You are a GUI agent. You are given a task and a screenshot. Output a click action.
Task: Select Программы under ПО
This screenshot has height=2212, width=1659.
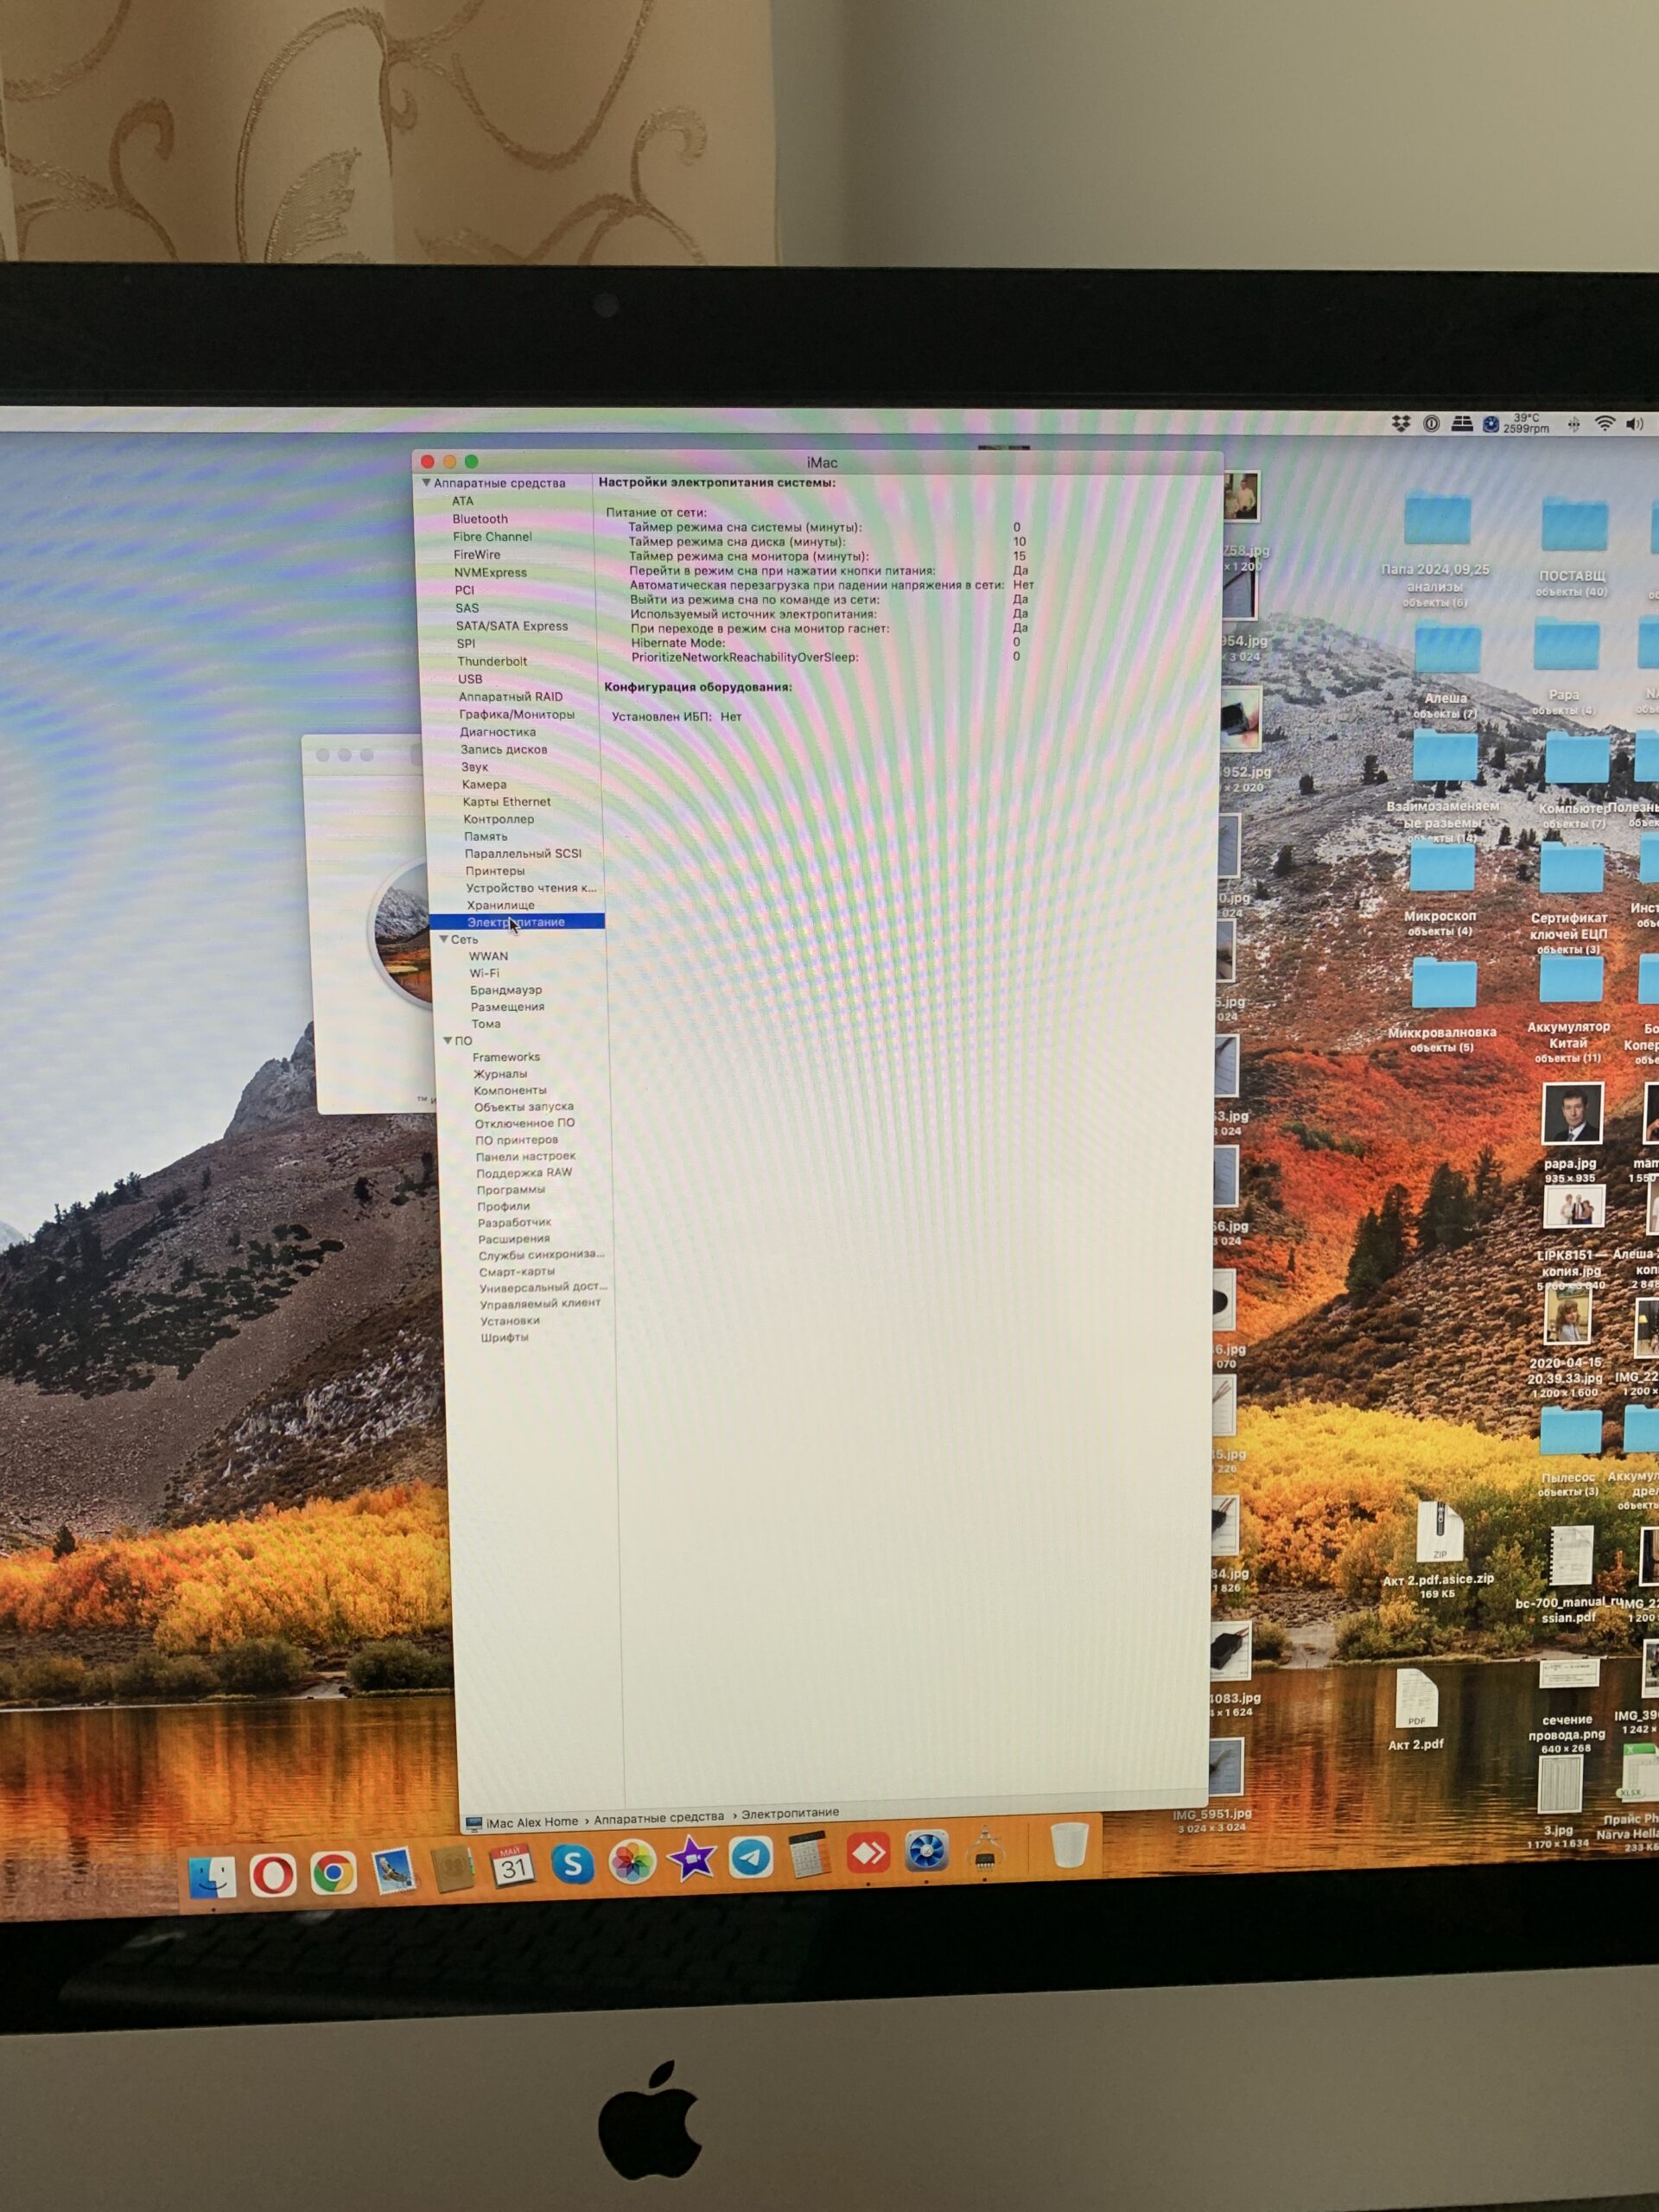[x=511, y=1189]
